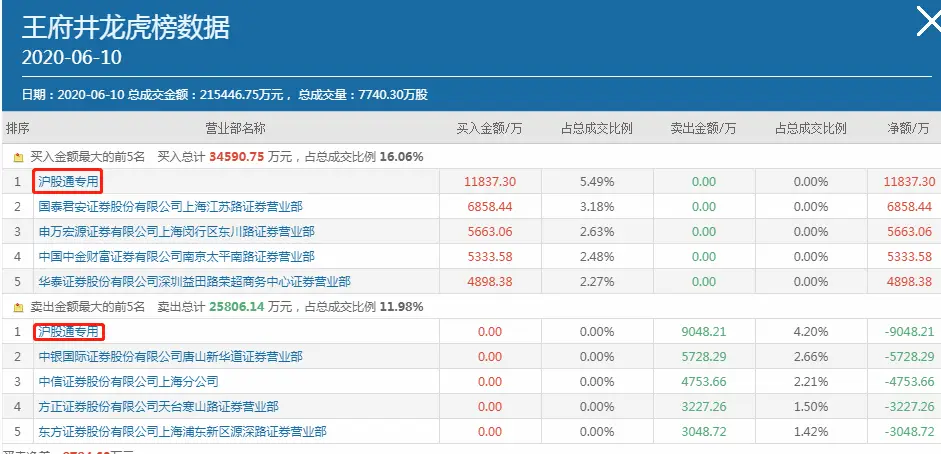Click the 2.66% sell ratio cell

pos(811,357)
